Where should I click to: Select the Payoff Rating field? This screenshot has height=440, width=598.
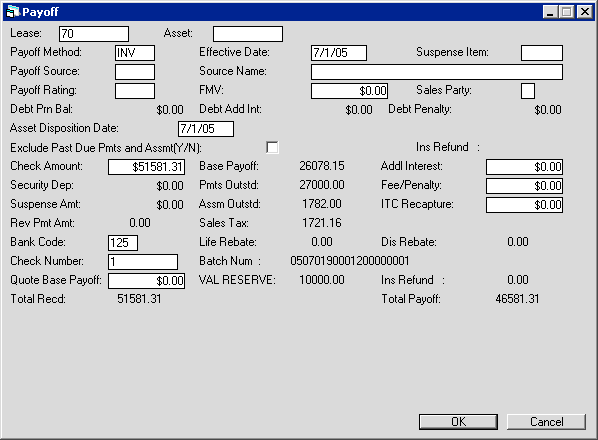(x=135, y=91)
